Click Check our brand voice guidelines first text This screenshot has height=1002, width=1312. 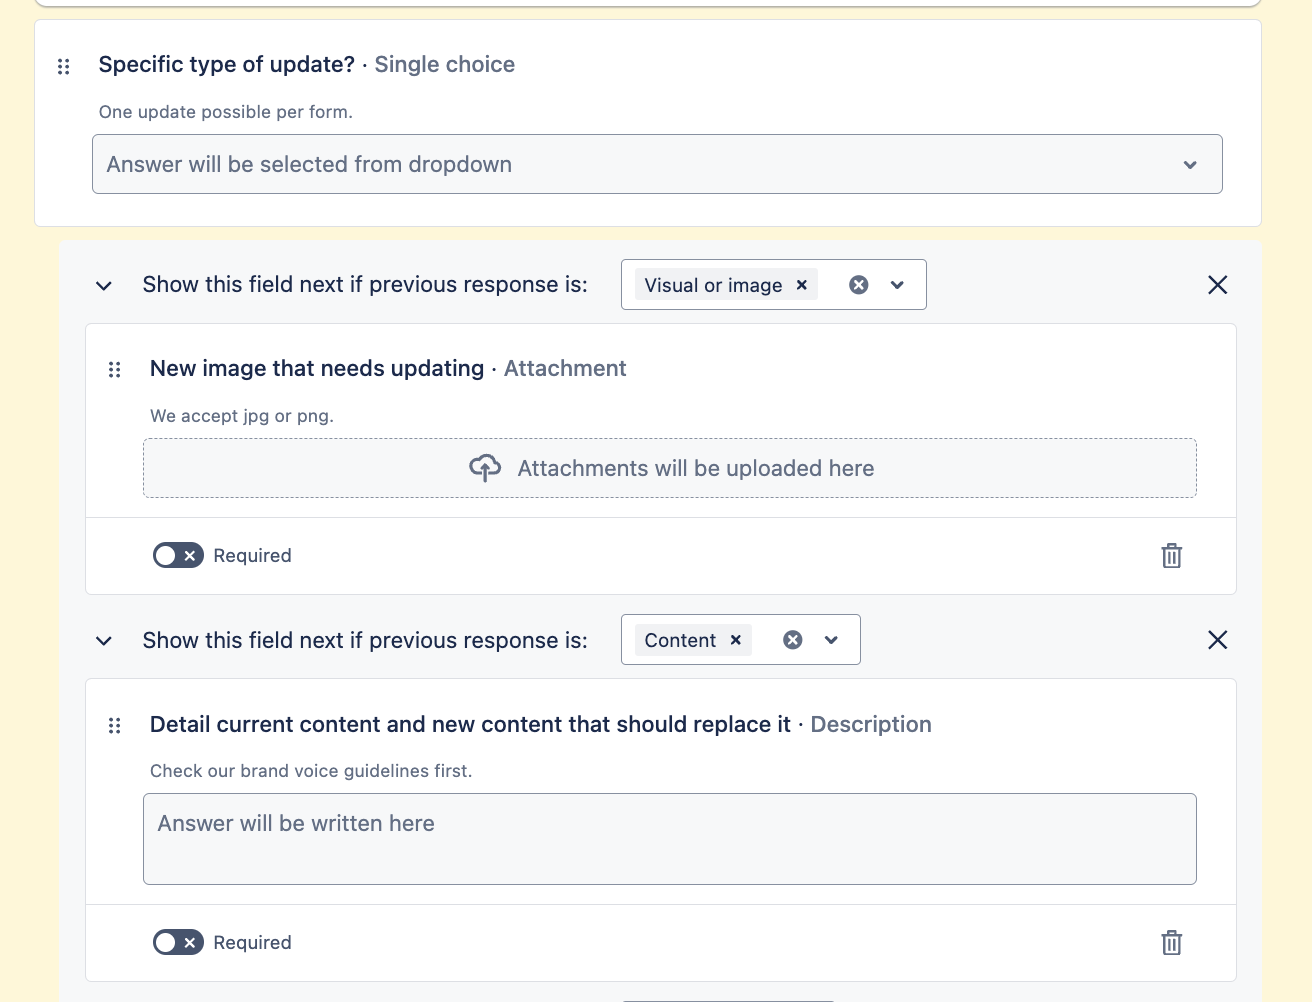coord(311,771)
